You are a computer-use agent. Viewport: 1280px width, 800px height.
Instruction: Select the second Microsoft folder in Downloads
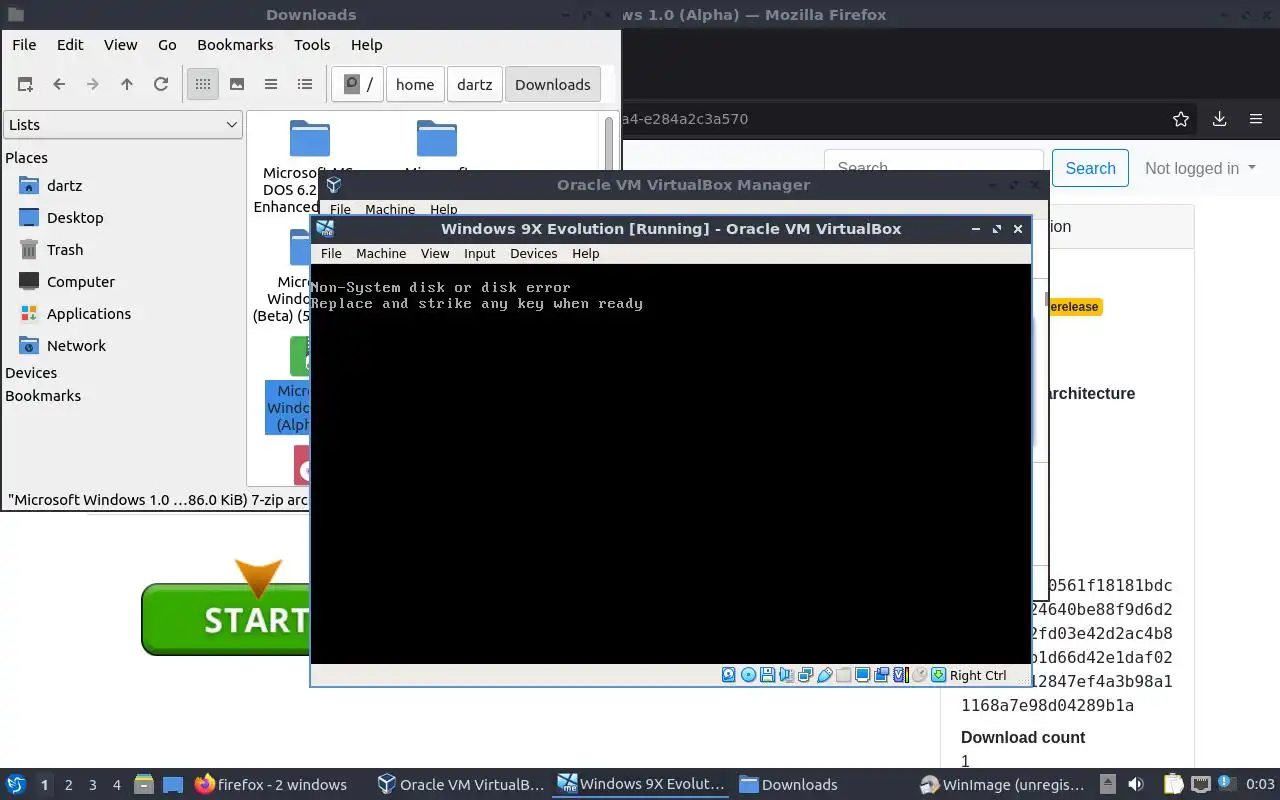coord(436,139)
